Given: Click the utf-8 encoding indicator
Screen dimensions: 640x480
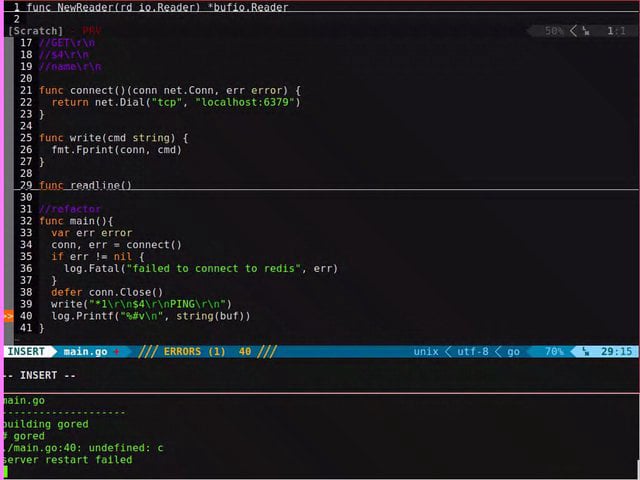Looking at the screenshot, I should click(472, 352).
